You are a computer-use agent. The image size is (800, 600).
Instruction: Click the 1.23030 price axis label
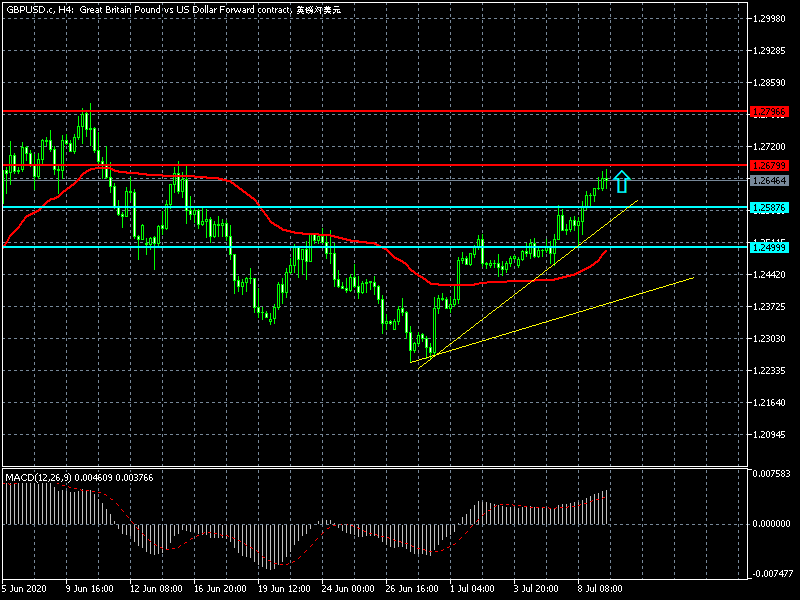769,338
